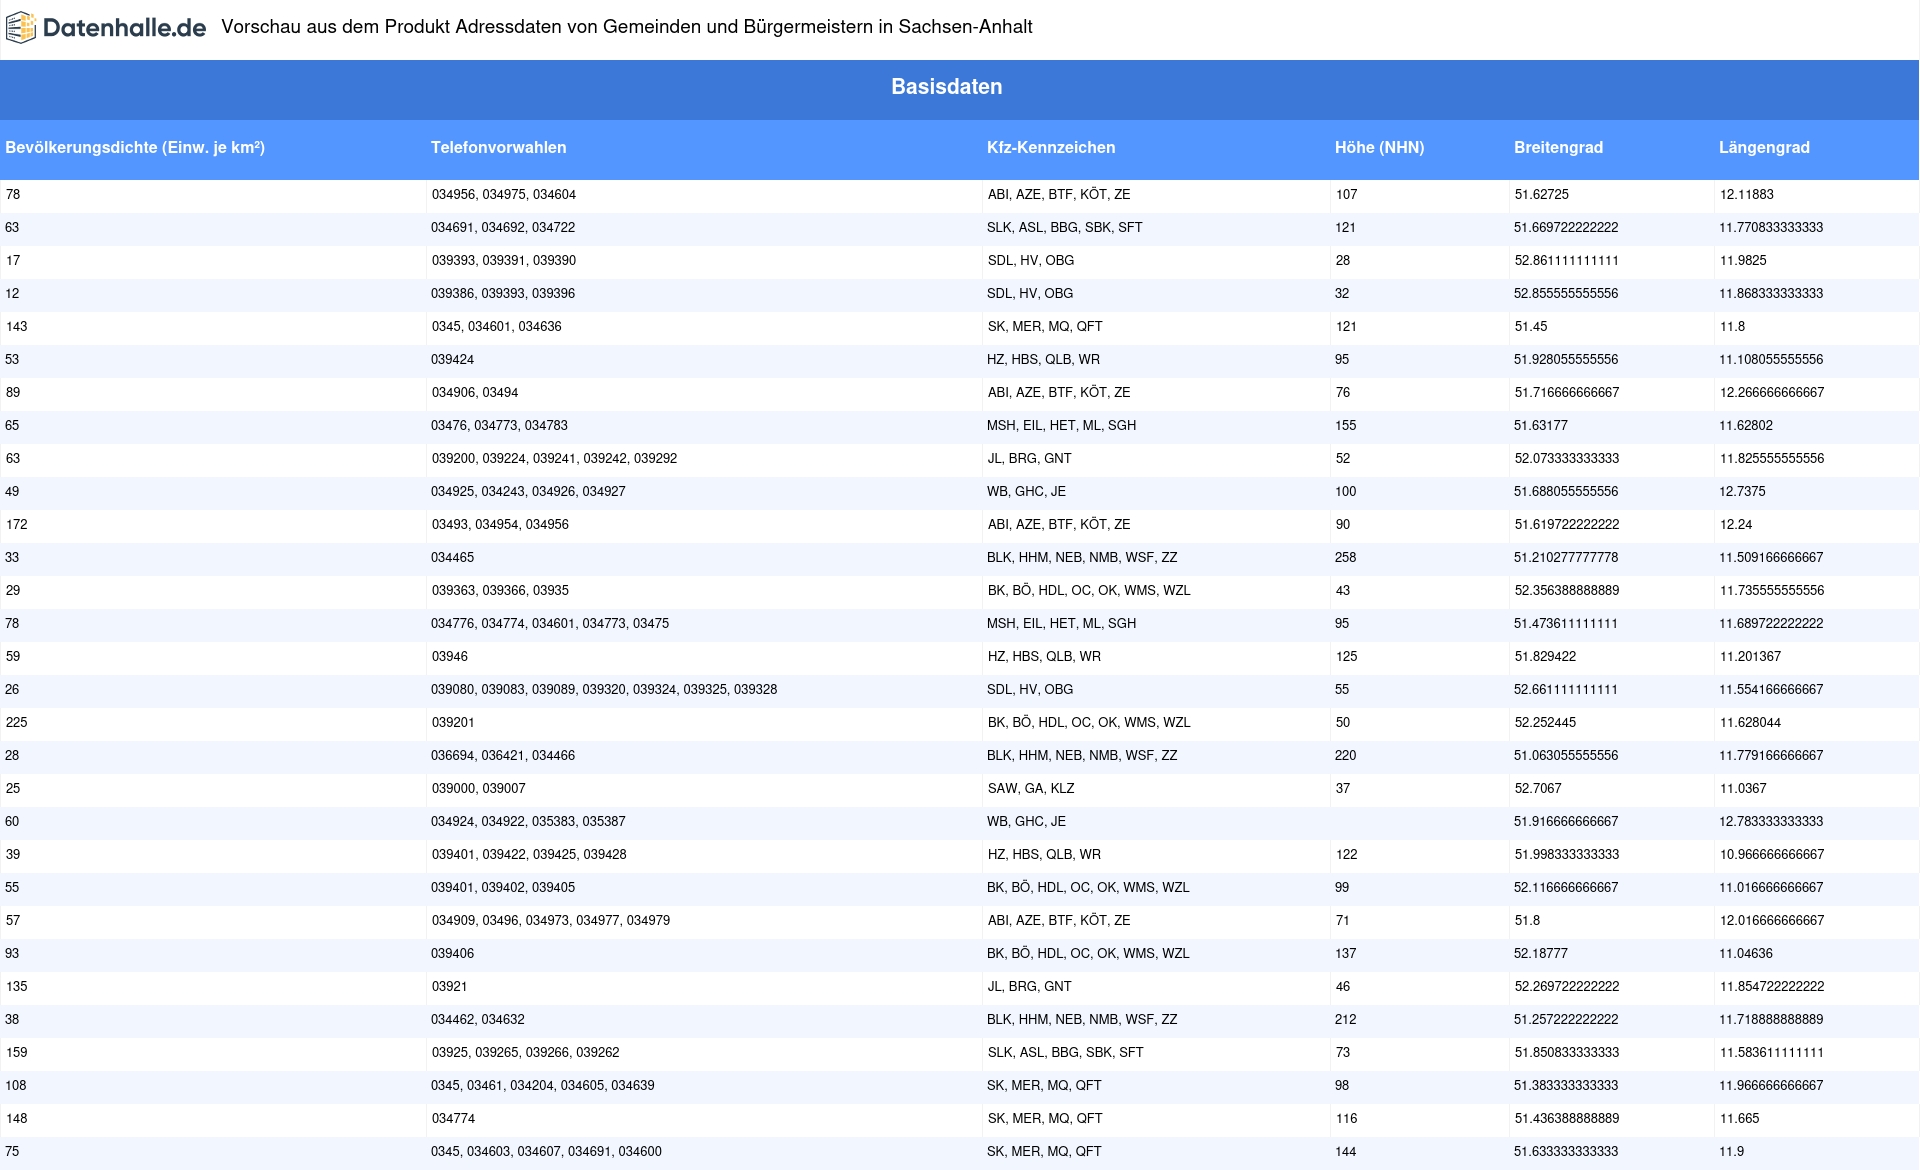Click the Kfz-Kennzeichen column header
The image size is (1920, 1170).
pyautogui.click(x=1050, y=148)
